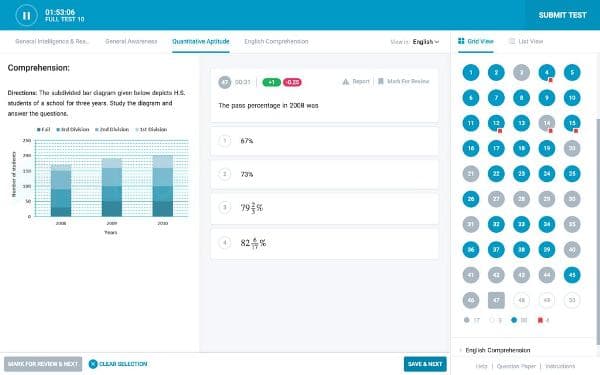Click the right panel vertical scrollbar
The image size is (600, 375).
coord(598,230)
